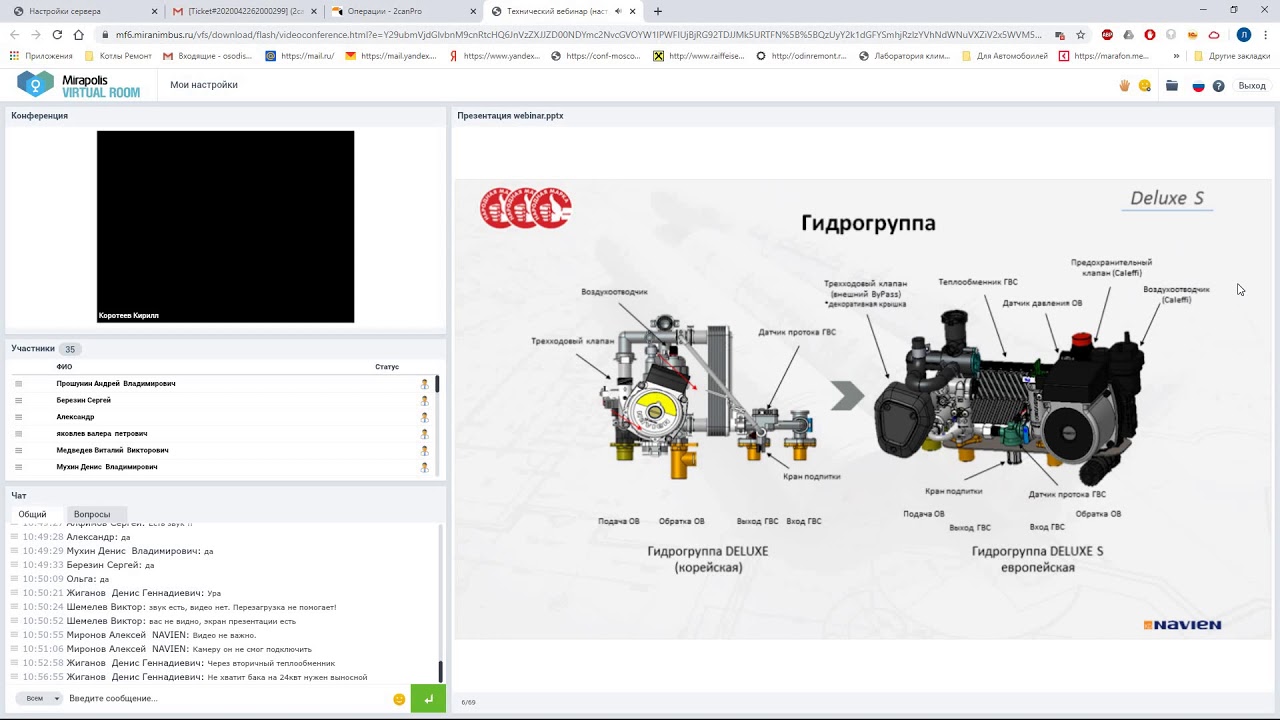Open Мои настройки menu

tap(204, 85)
